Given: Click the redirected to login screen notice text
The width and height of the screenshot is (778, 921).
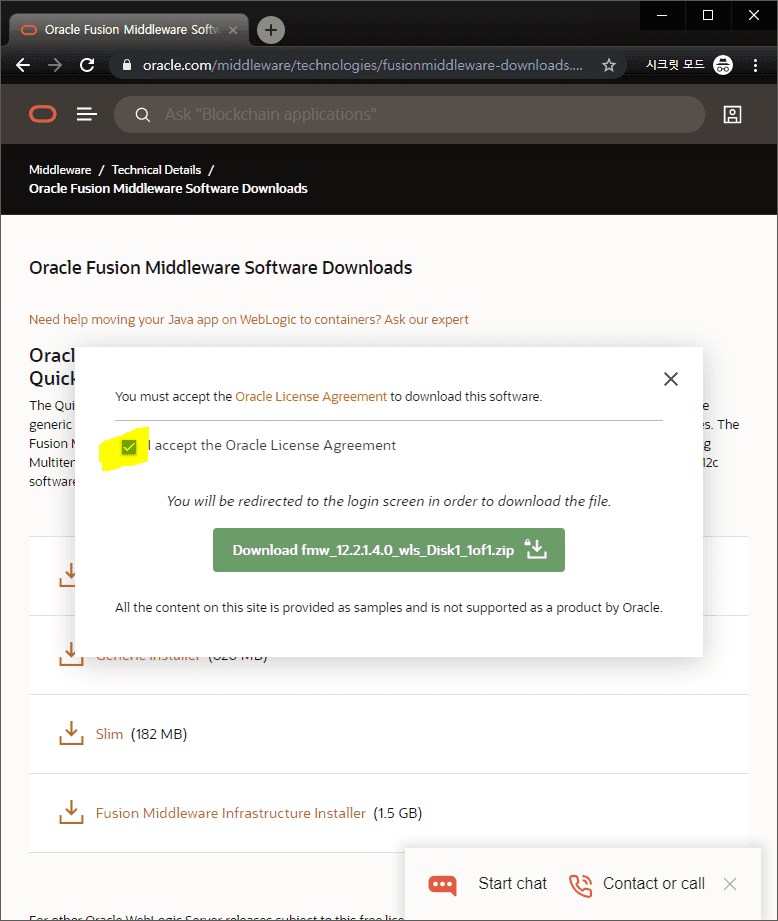Looking at the screenshot, I should [x=389, y=501].
